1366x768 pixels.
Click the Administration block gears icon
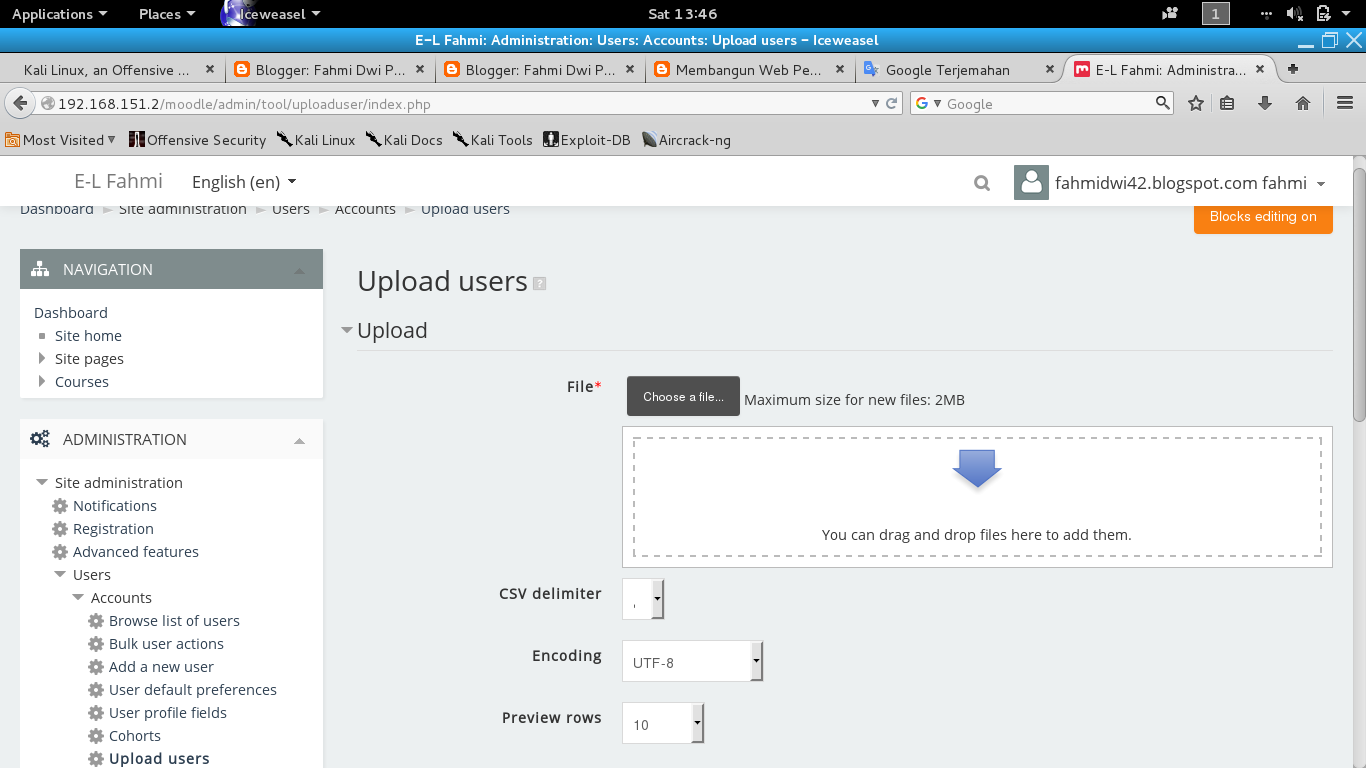(x=39, y=438)
